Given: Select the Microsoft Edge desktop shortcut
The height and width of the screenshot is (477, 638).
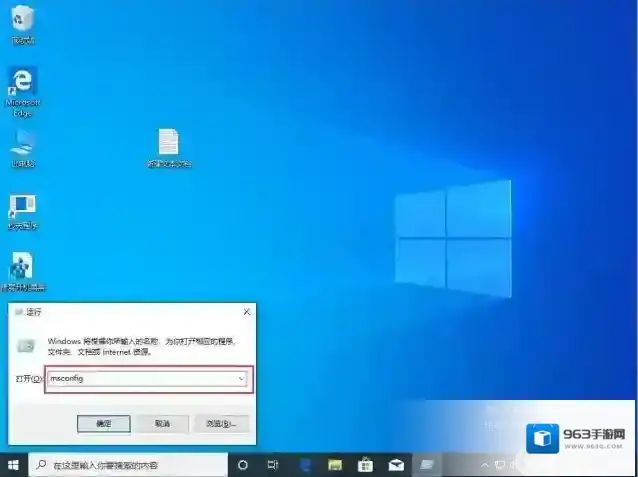Looking at the screenshot, I should [23, 92].
